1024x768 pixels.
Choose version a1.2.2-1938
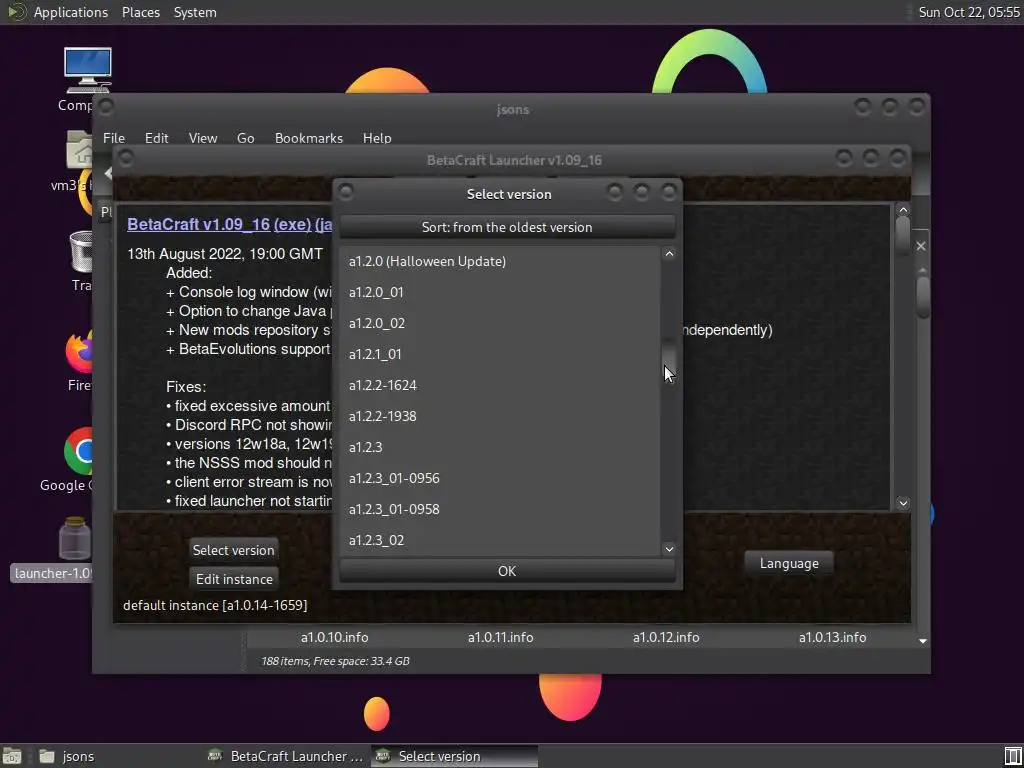click(500, 416)
